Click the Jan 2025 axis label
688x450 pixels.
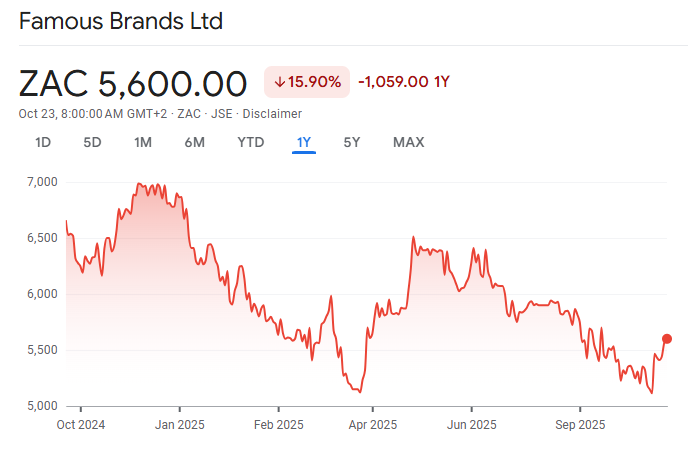(180, 424)
